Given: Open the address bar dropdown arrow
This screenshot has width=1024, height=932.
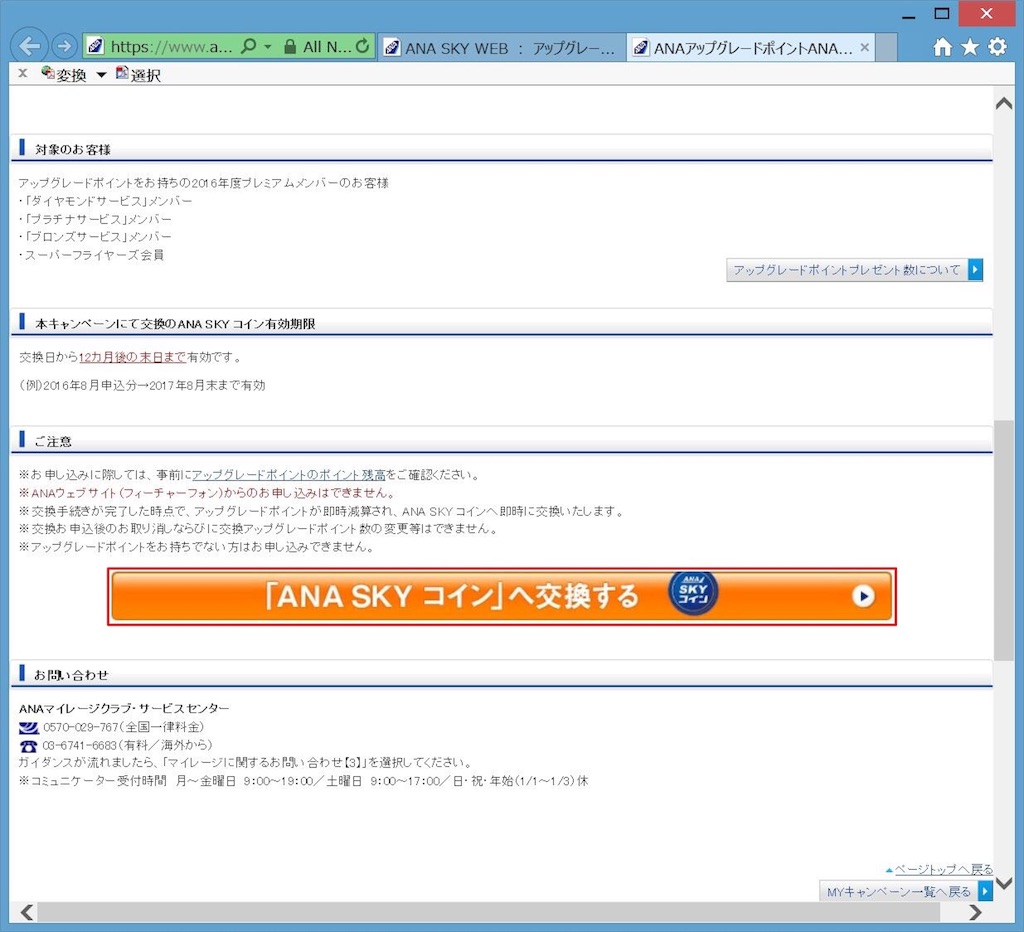Looking at the screenshot, I should point(268,47).
